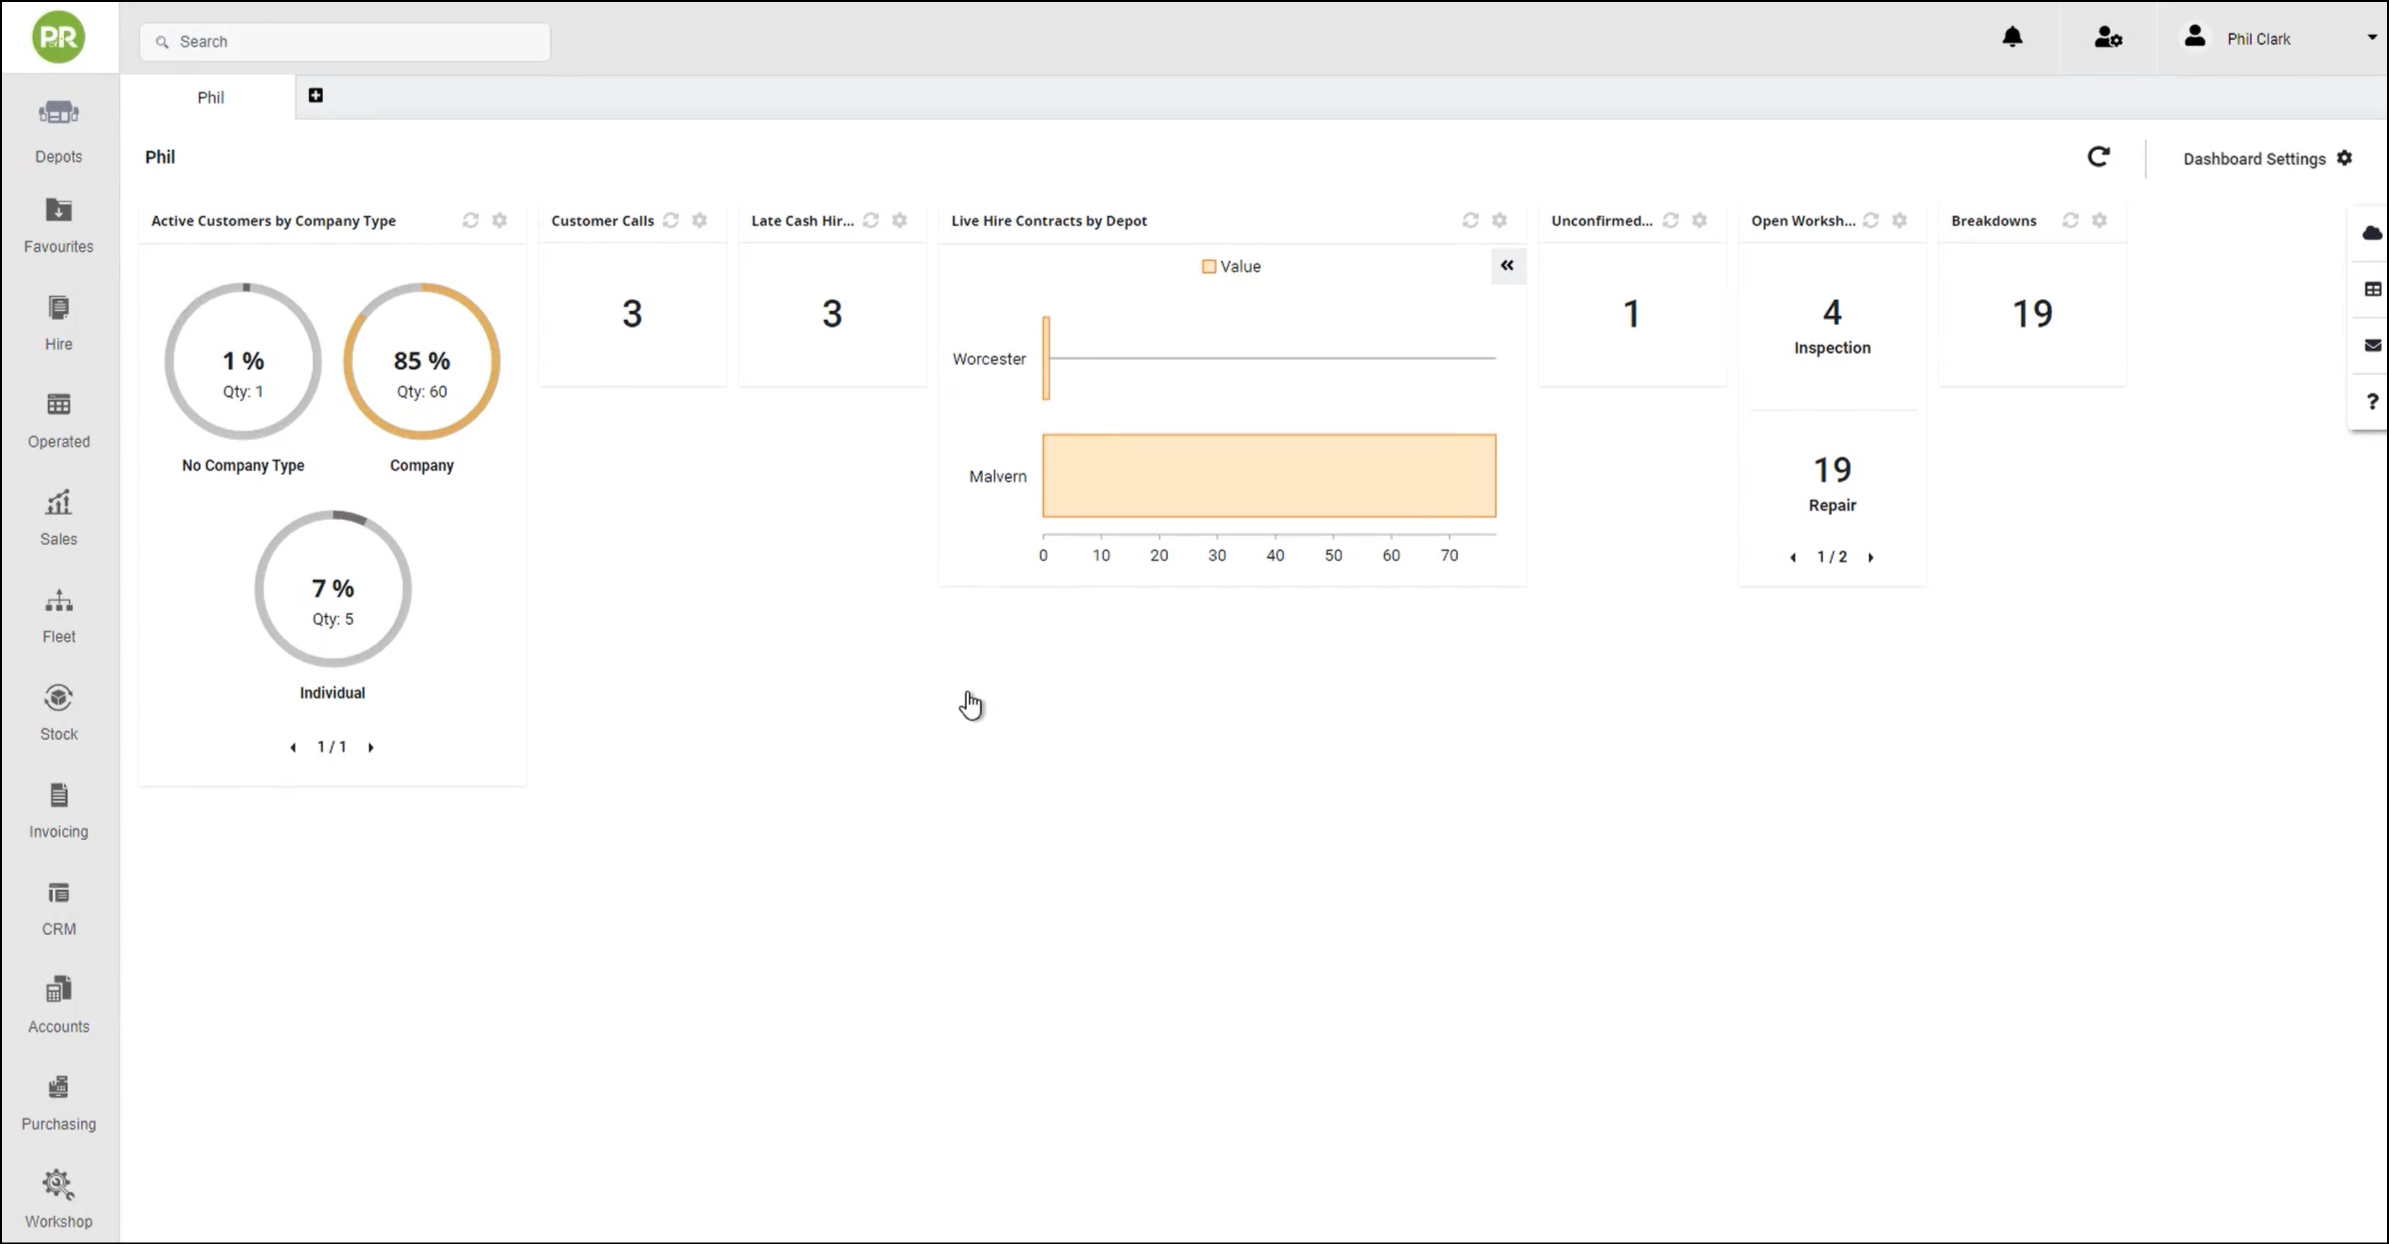Image resolution: width=2389 pixels, height=1244 pixels.
Task: Refresh the Breakdowns widget
Action: click(2070, 220)
